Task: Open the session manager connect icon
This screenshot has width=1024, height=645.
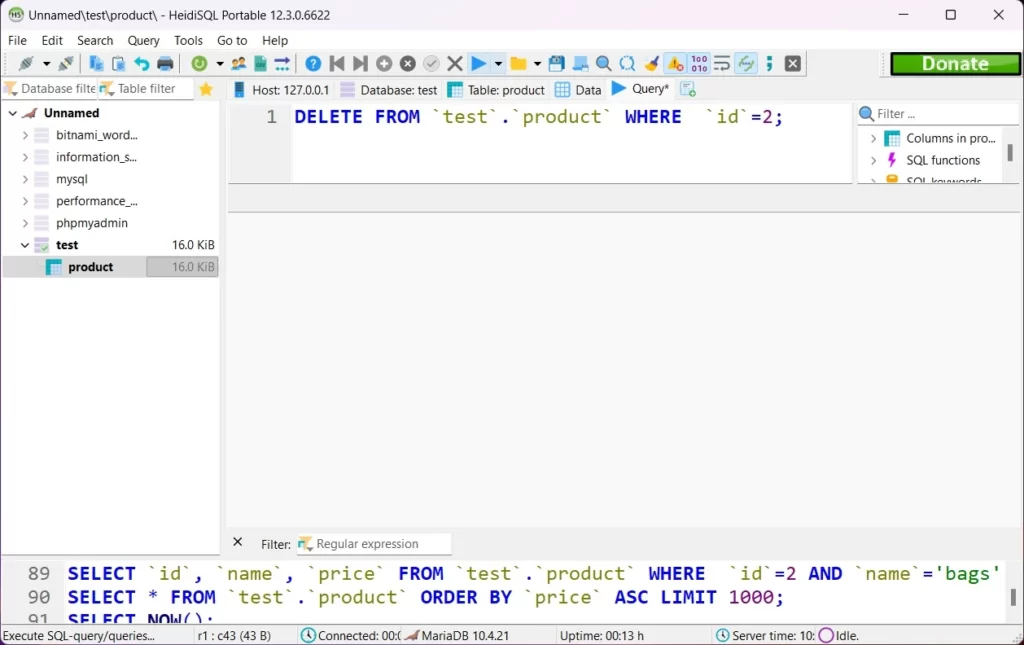Action: tap(26, 63)
